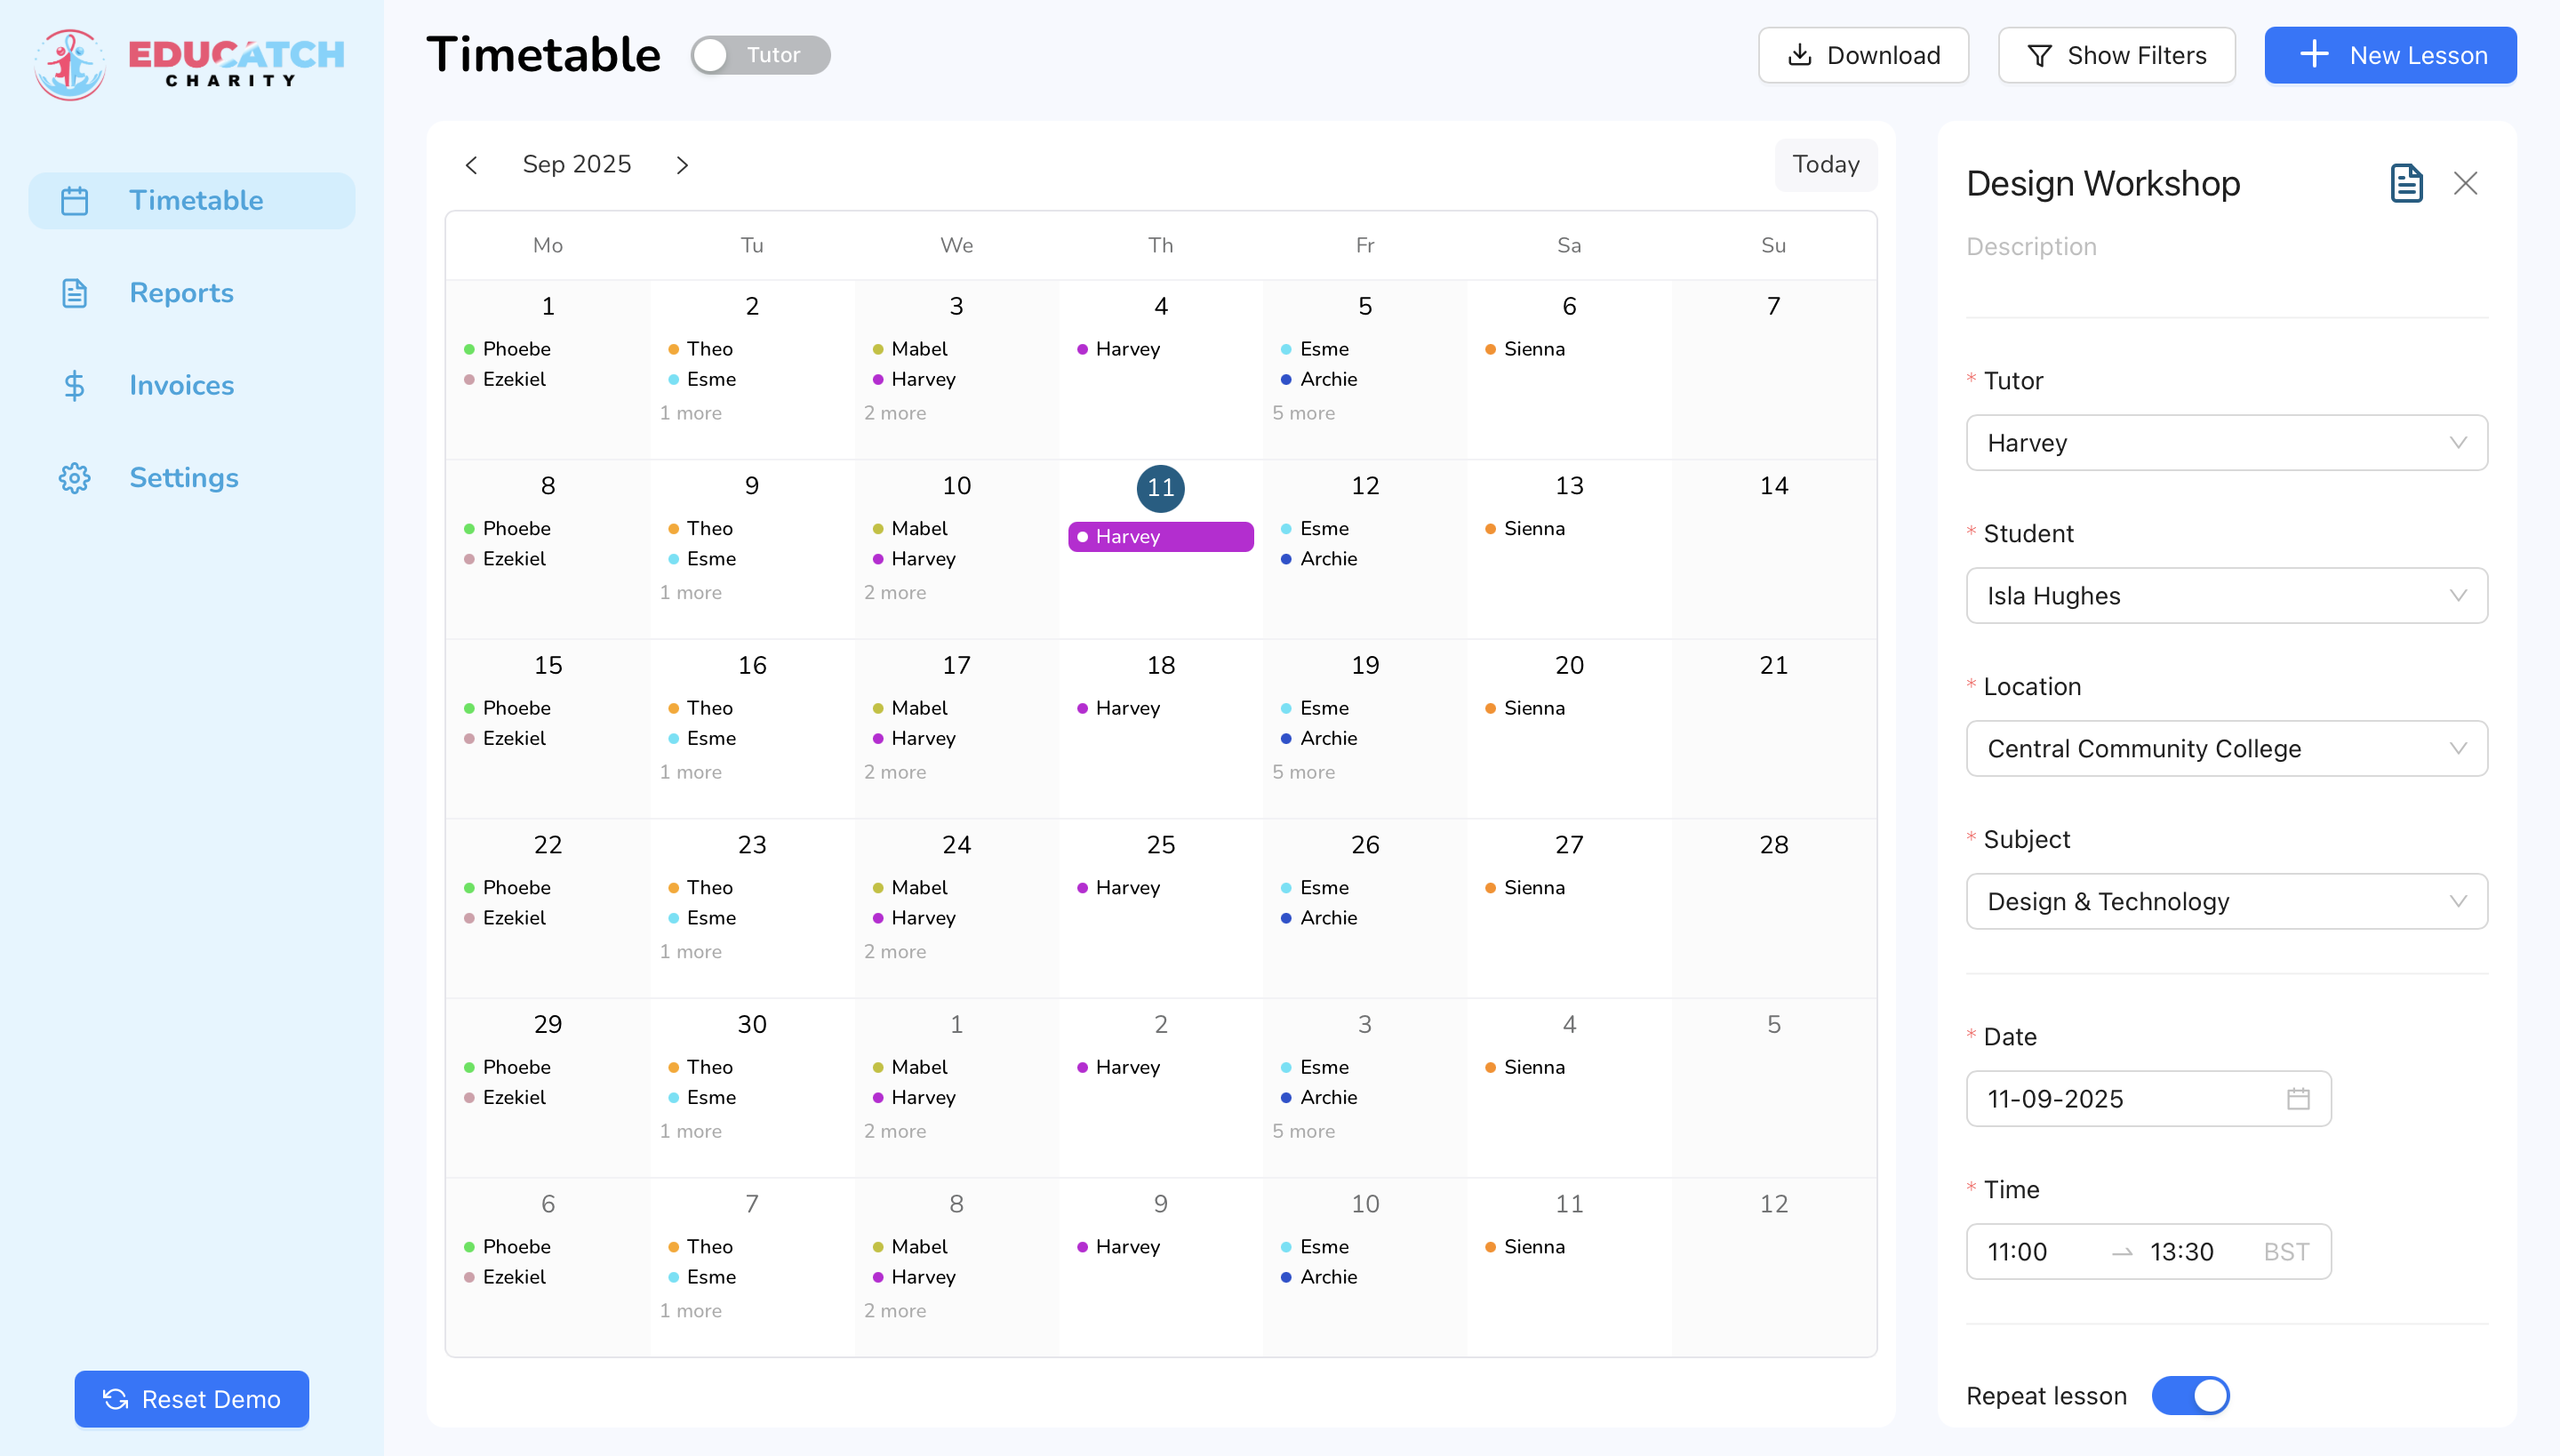Expand the Tutor dropdown showing Harvey
The height and width of the screenshot is (1456, 2560).
coord(2226,443)
